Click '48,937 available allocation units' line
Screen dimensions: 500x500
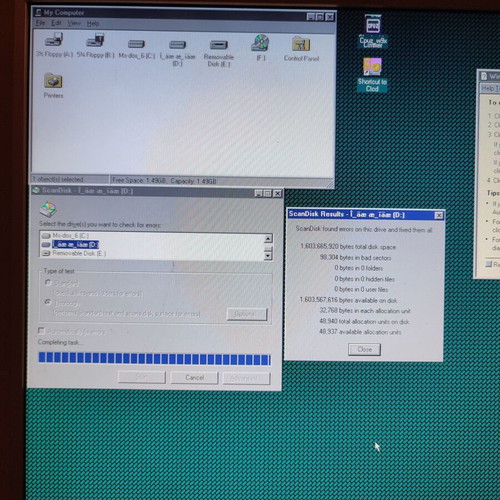point(360,332)
